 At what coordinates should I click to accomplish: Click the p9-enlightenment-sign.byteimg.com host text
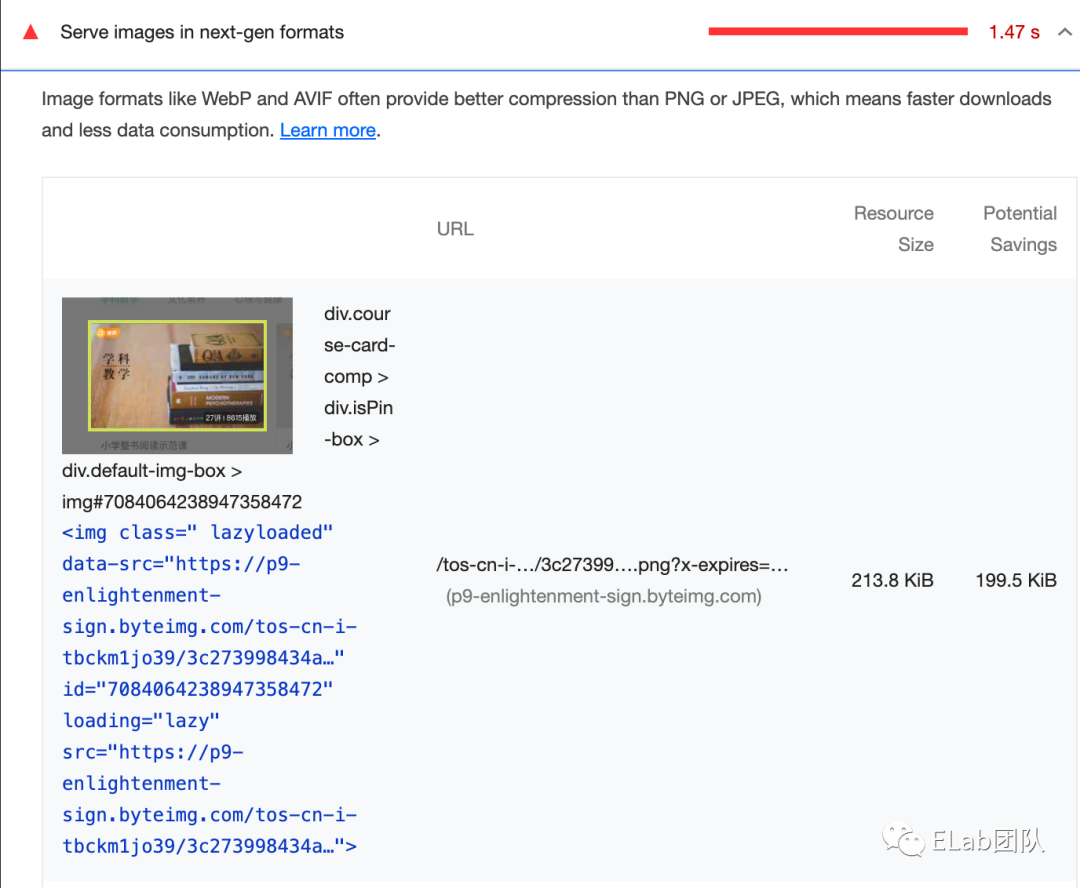click(x=603, y=596)
